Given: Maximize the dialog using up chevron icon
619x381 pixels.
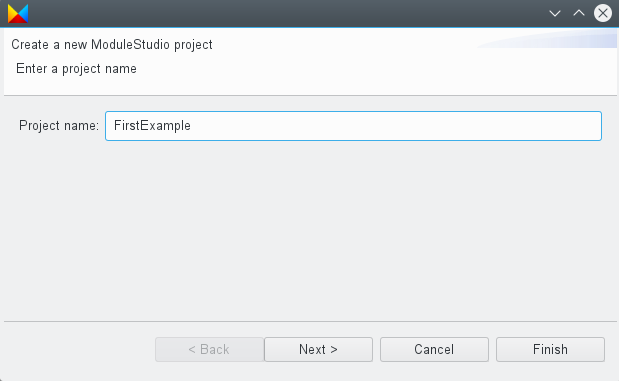Looking at the screenshot, I should pyautogui.click(x=579, y=13).
